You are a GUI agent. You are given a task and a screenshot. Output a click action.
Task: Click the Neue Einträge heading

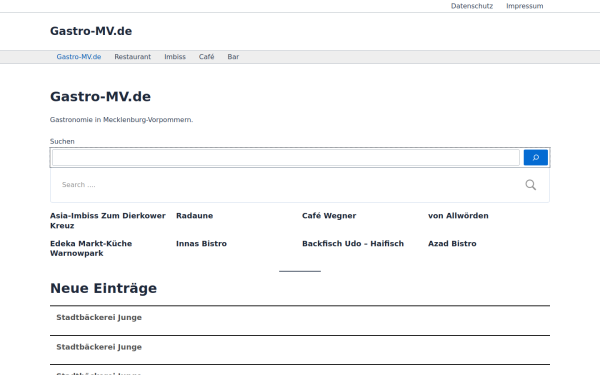[103, 289]
